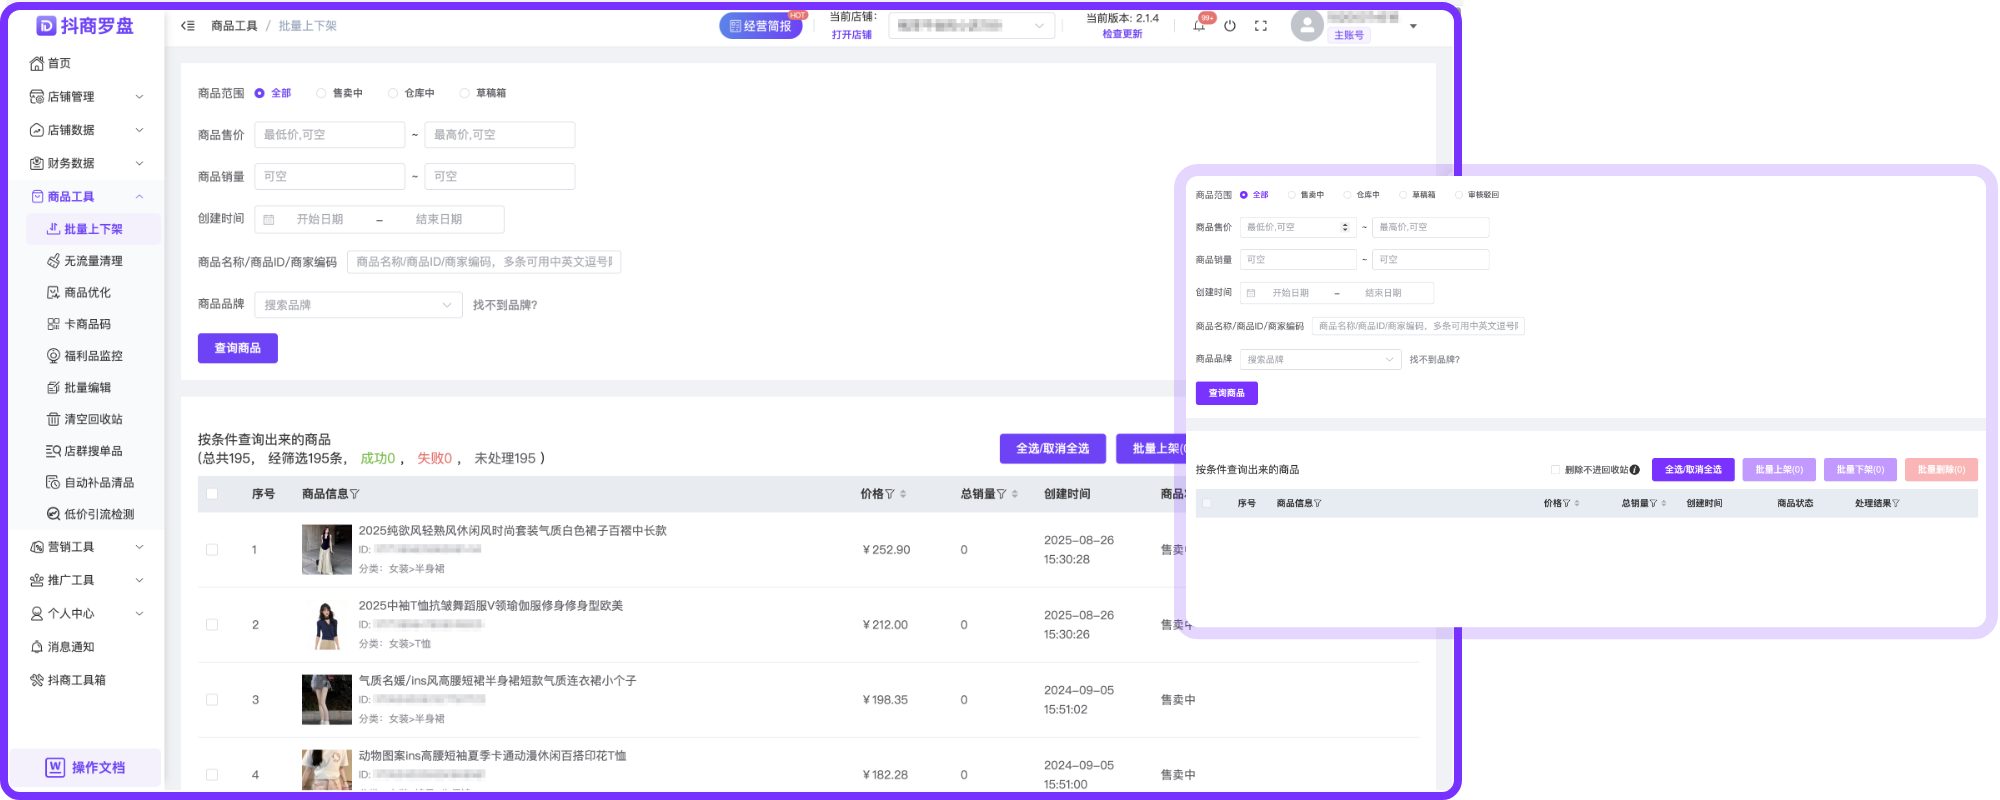The image size is (2000, 800).
Task: Select the 审核驳回 radio option
Action: pyautogui.click(x=1459, y=195)
